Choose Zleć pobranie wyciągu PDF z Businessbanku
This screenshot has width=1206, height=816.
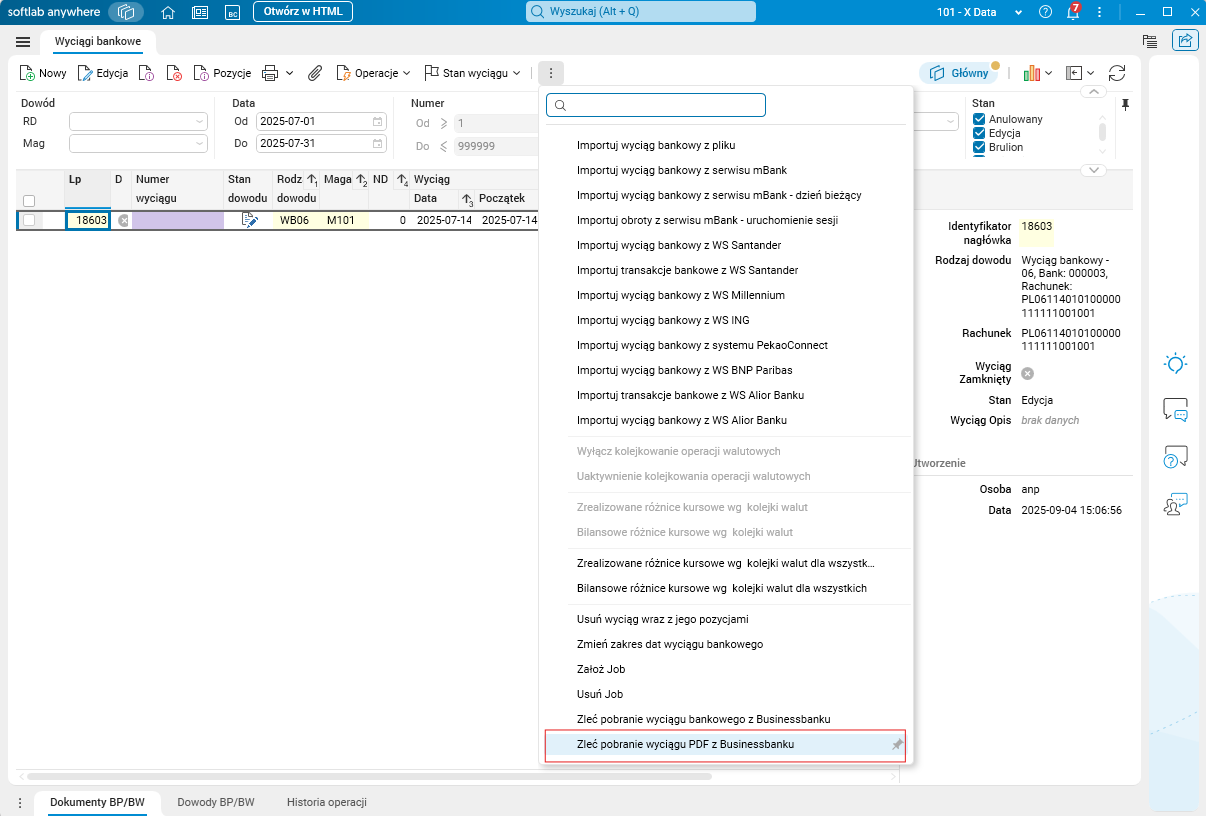[726, 745]
